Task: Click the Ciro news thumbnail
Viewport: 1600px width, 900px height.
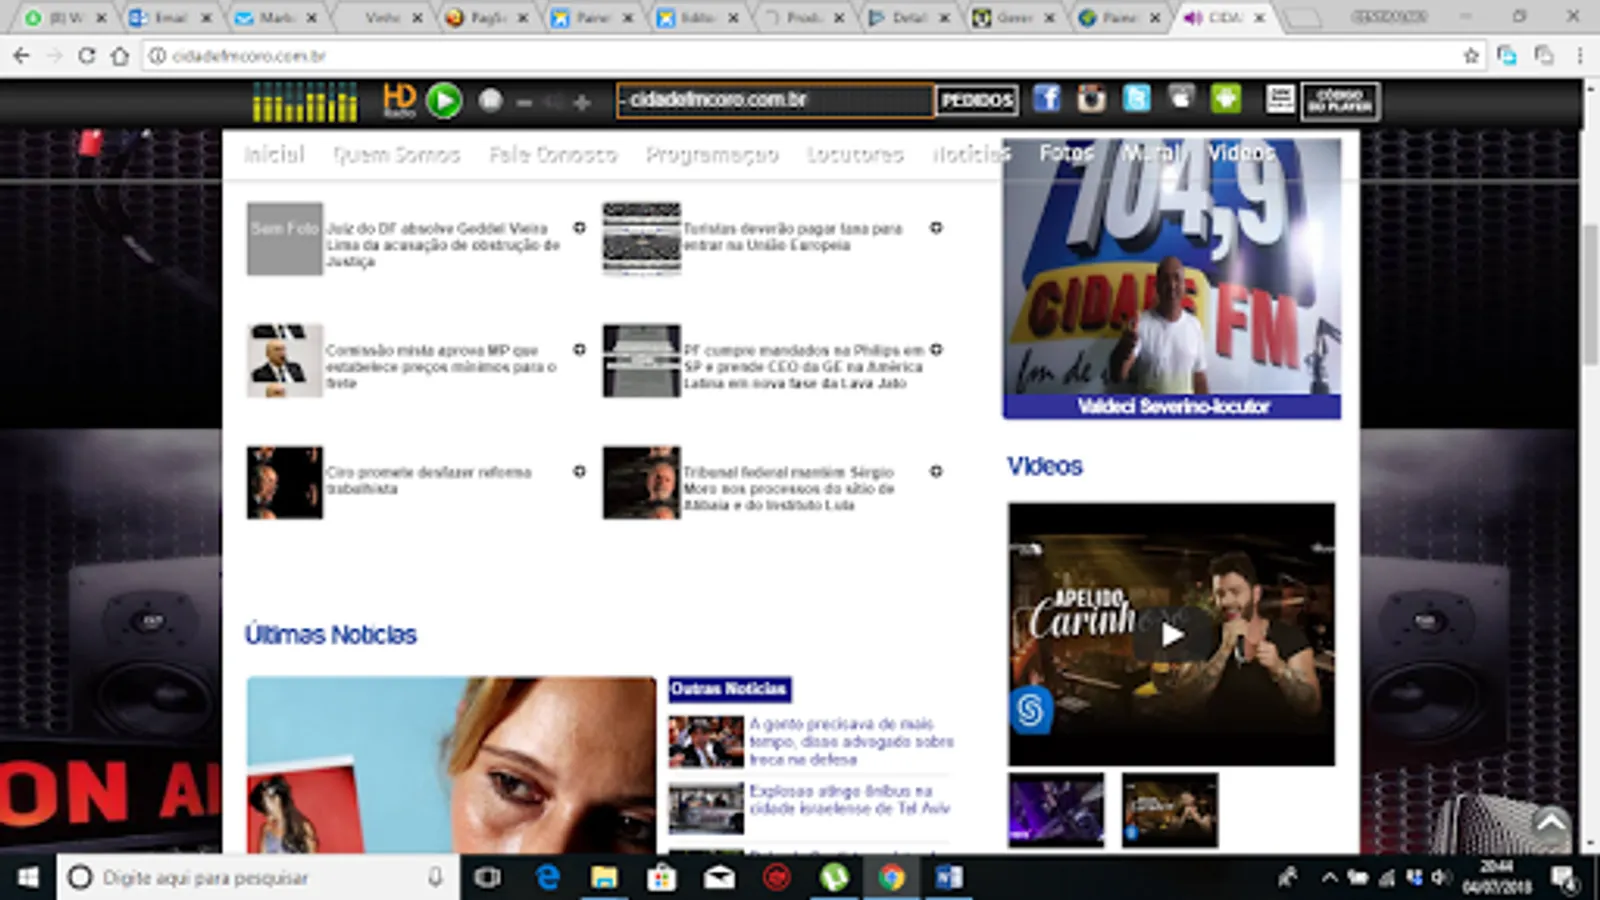Action: [x=285, y=483]
